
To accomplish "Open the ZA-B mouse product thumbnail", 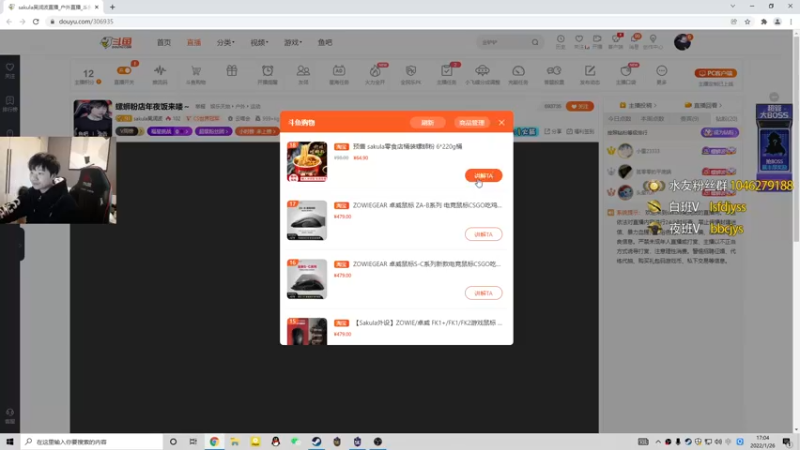I will [x=307, y=220].
